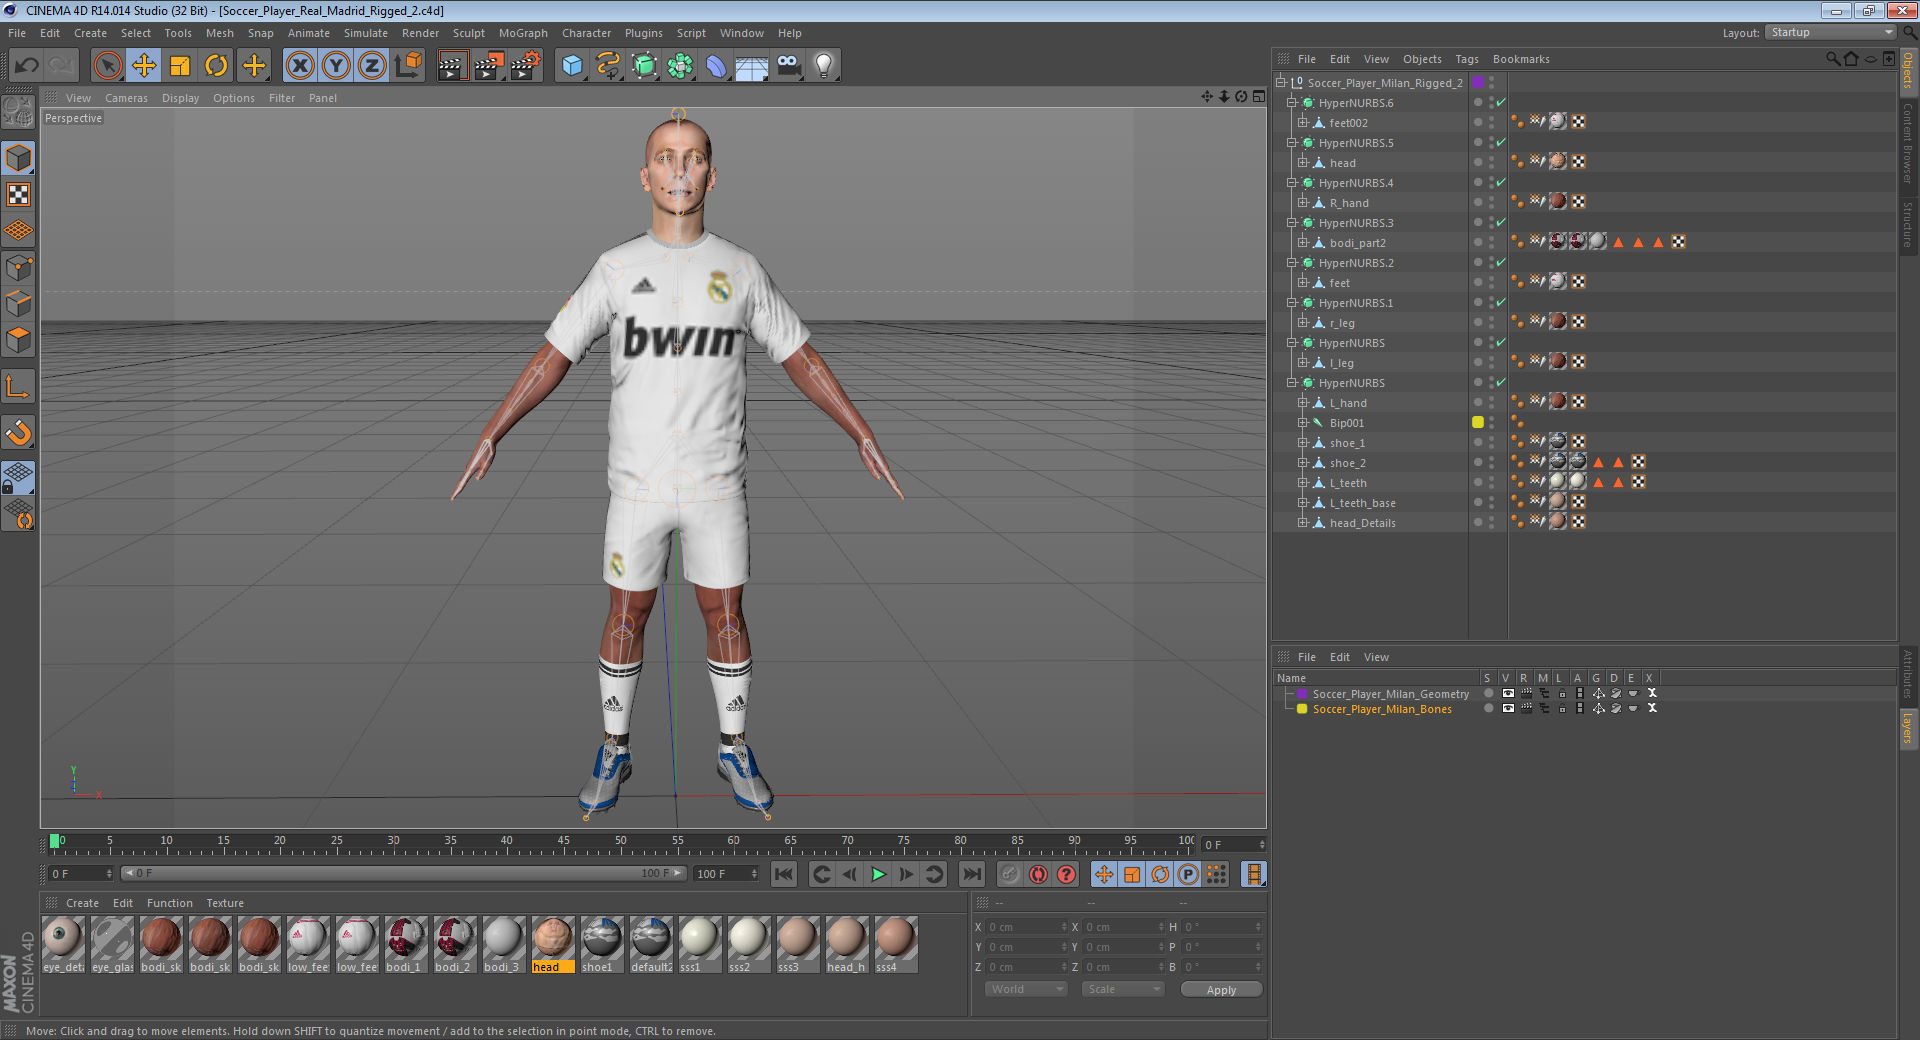Open the Render Settings
1920x1040 pixels.
point(525,65)
